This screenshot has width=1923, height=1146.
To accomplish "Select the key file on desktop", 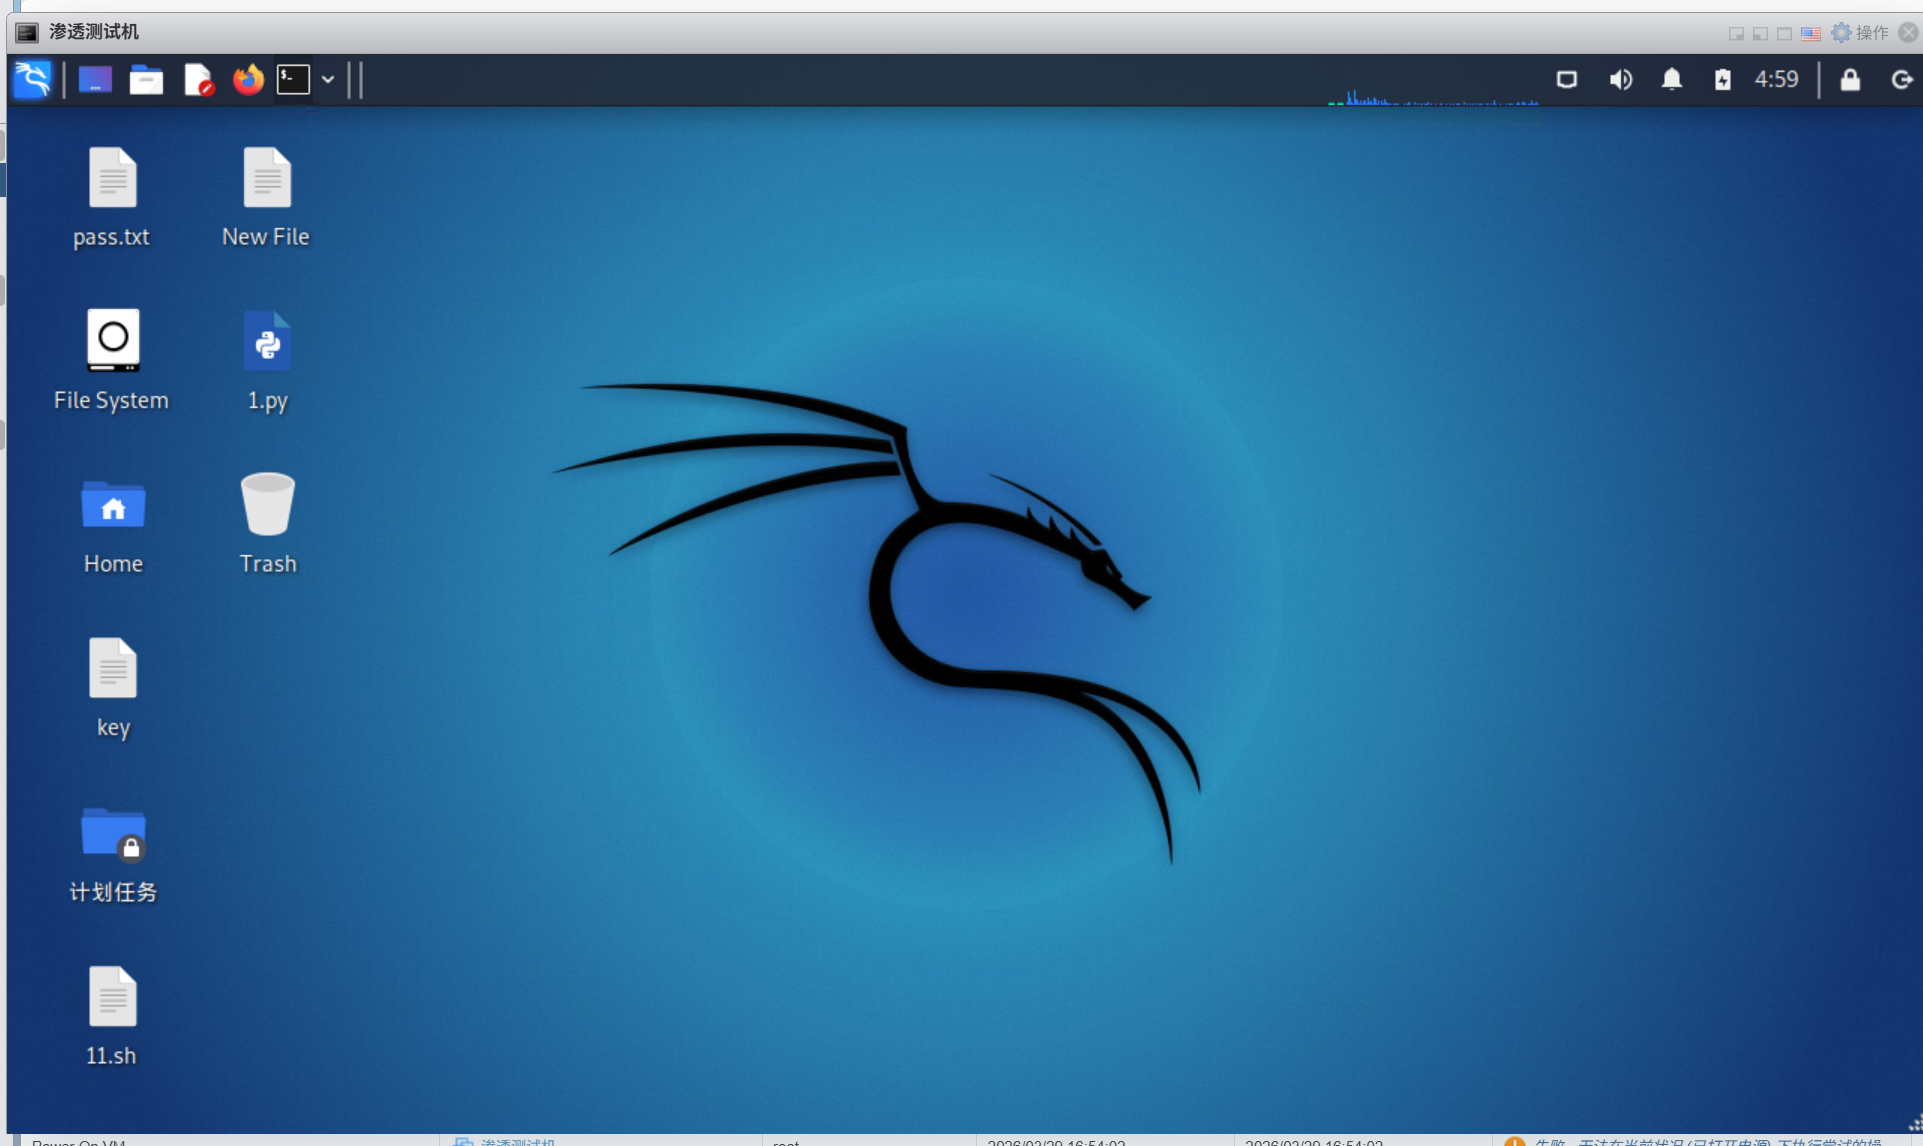I will tap(113, 688).
